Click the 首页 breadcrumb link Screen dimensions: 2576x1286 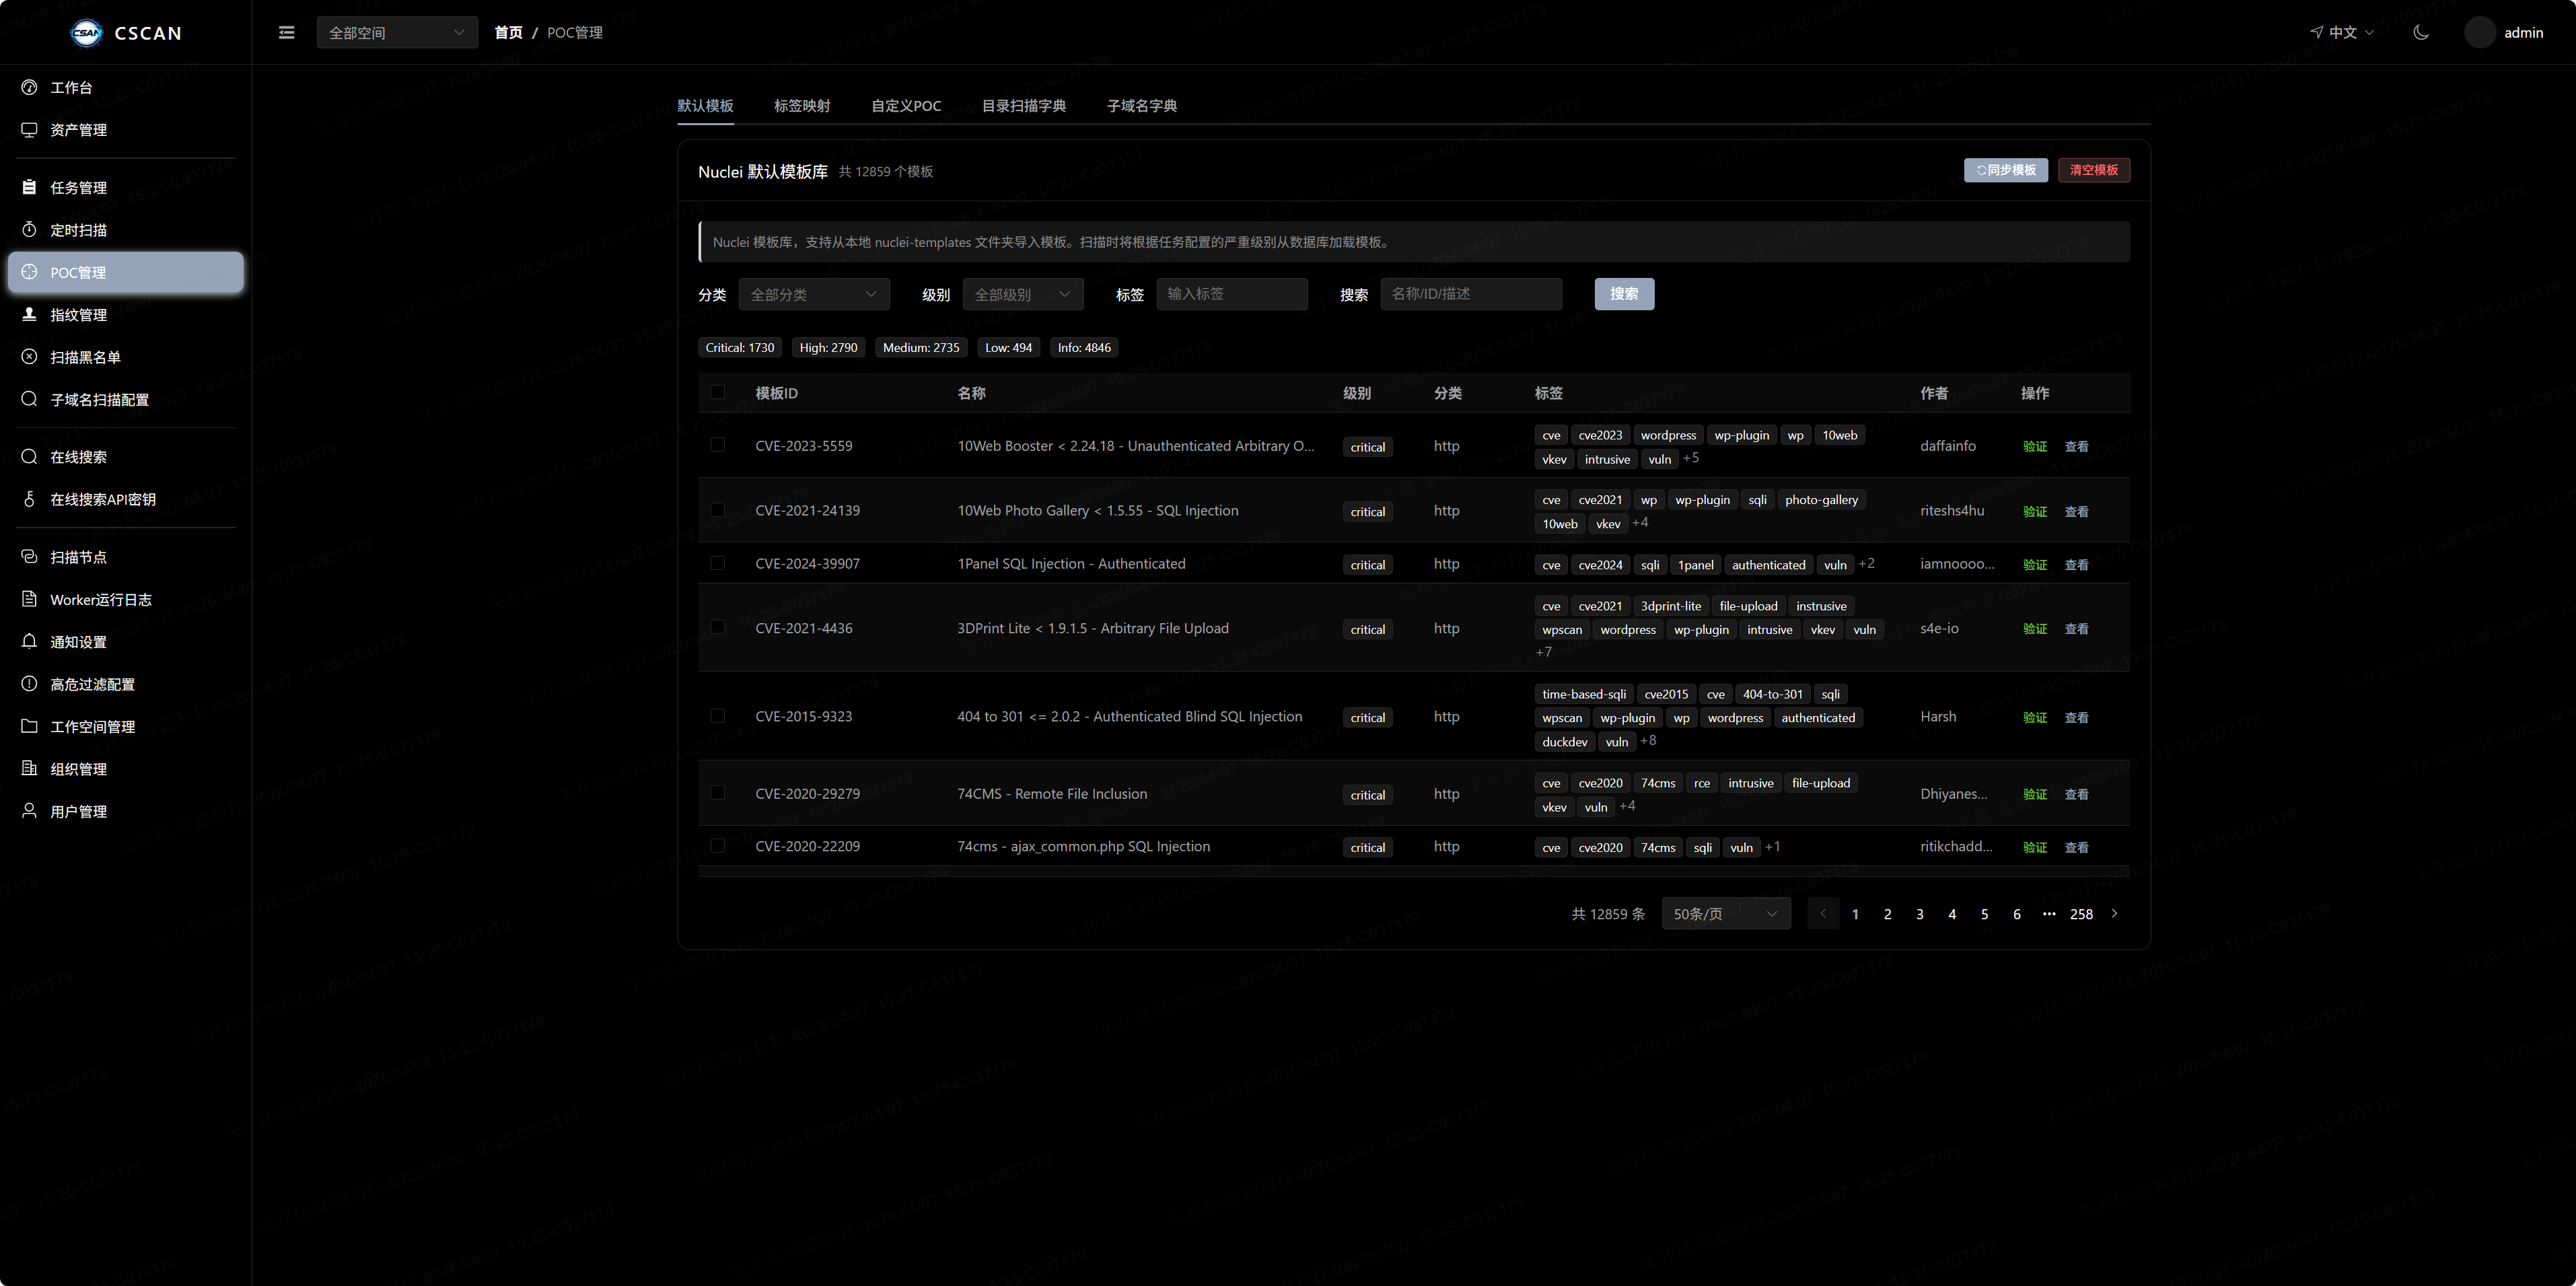pos(508,32)
